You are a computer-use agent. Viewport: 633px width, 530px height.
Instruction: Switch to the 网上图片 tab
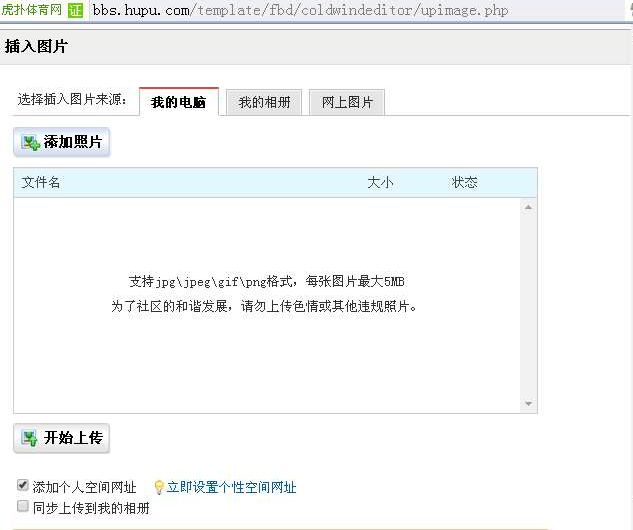[347, 103]
